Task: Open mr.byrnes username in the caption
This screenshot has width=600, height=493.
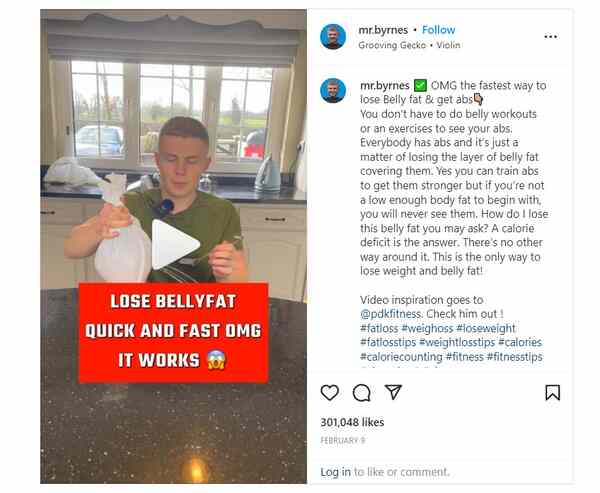Action: (x=385, y=85)
